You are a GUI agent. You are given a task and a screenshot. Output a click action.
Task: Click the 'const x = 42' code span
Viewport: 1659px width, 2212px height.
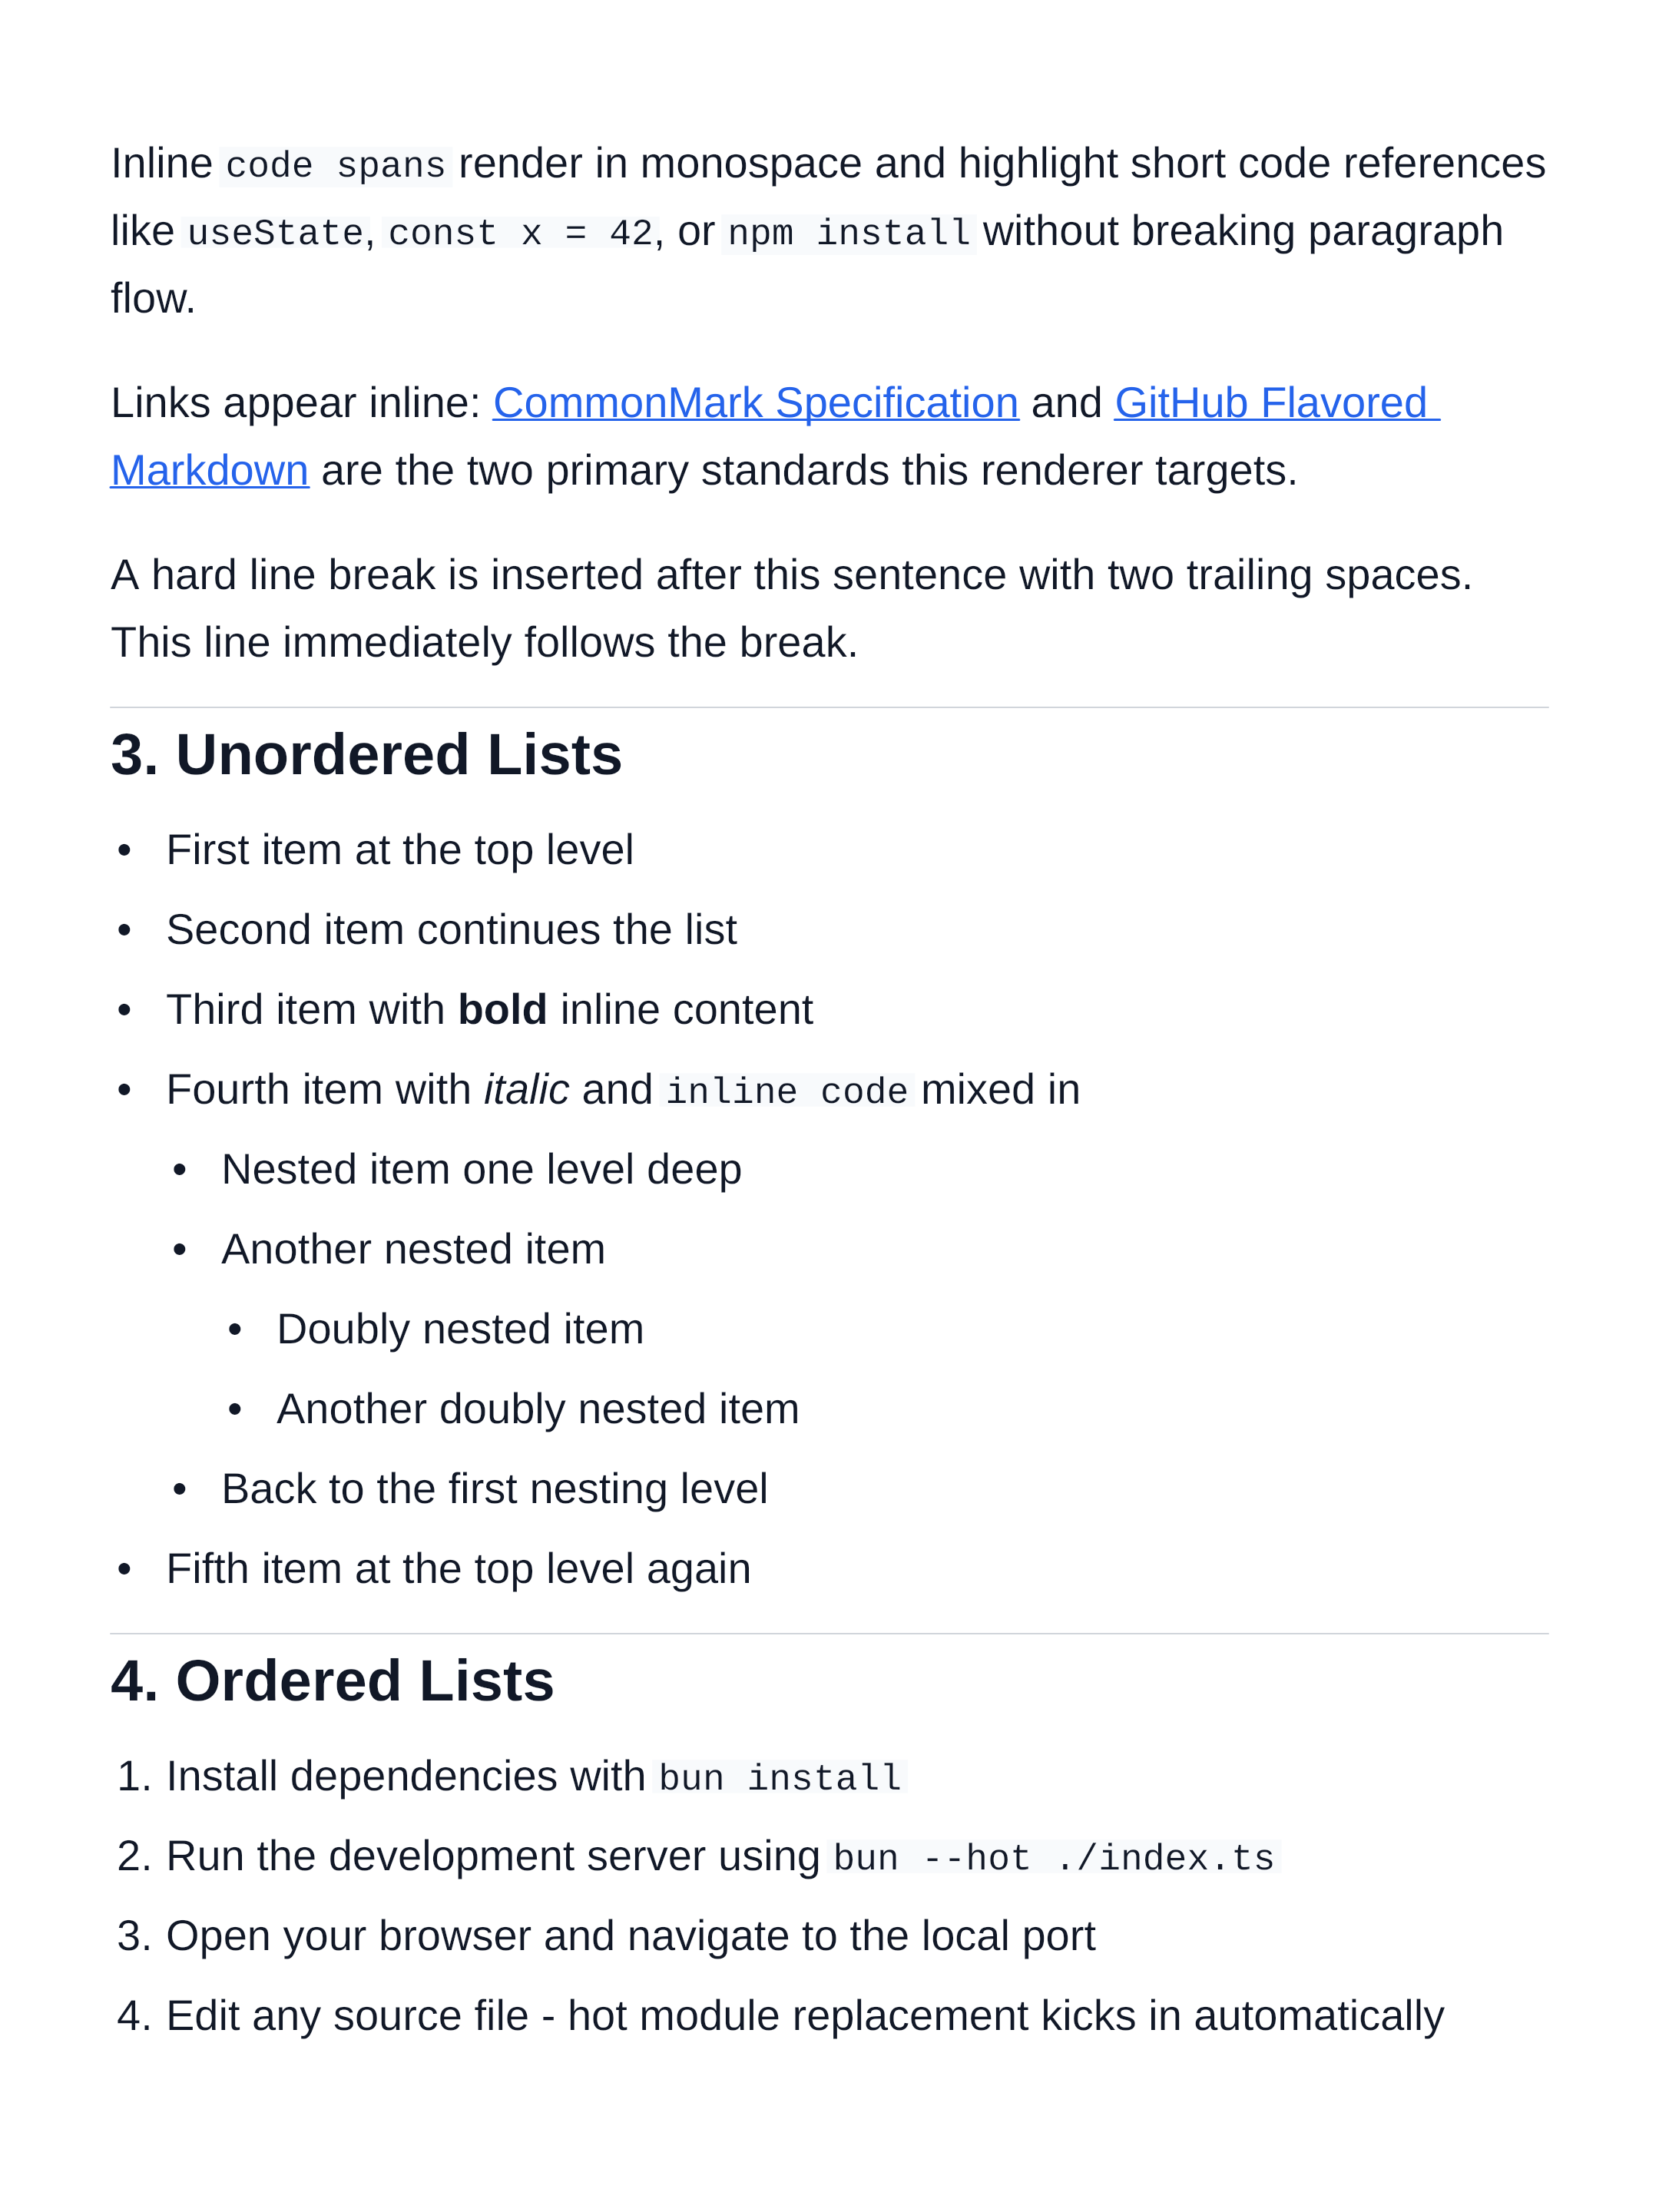(x=519, y=233)
